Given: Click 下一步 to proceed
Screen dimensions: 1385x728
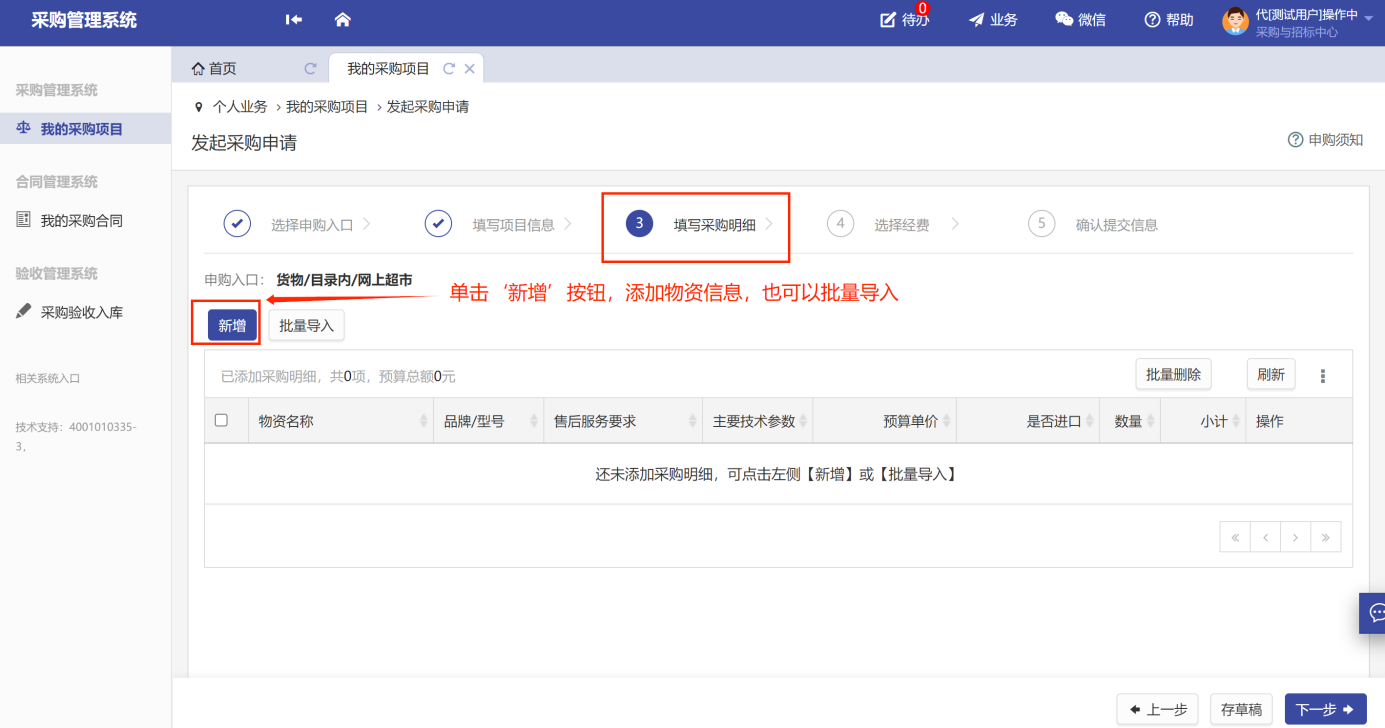Looking at the screenshot, I should pos(1324,709).
